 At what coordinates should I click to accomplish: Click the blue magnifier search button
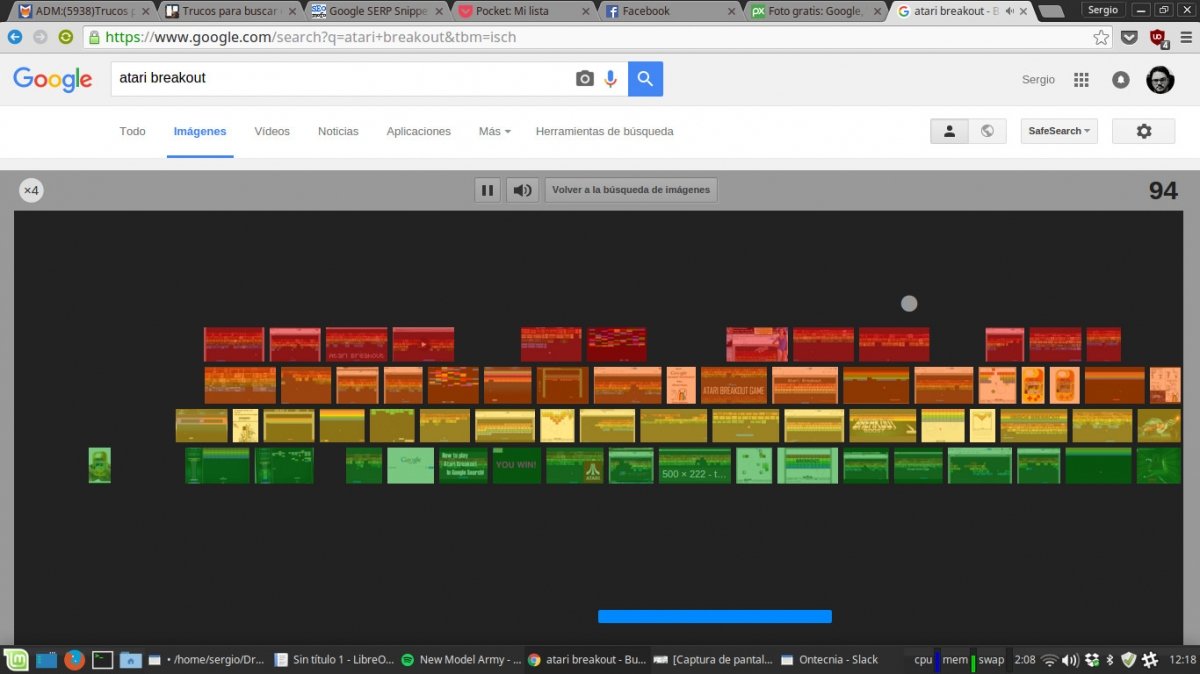[x=645, y=79]
